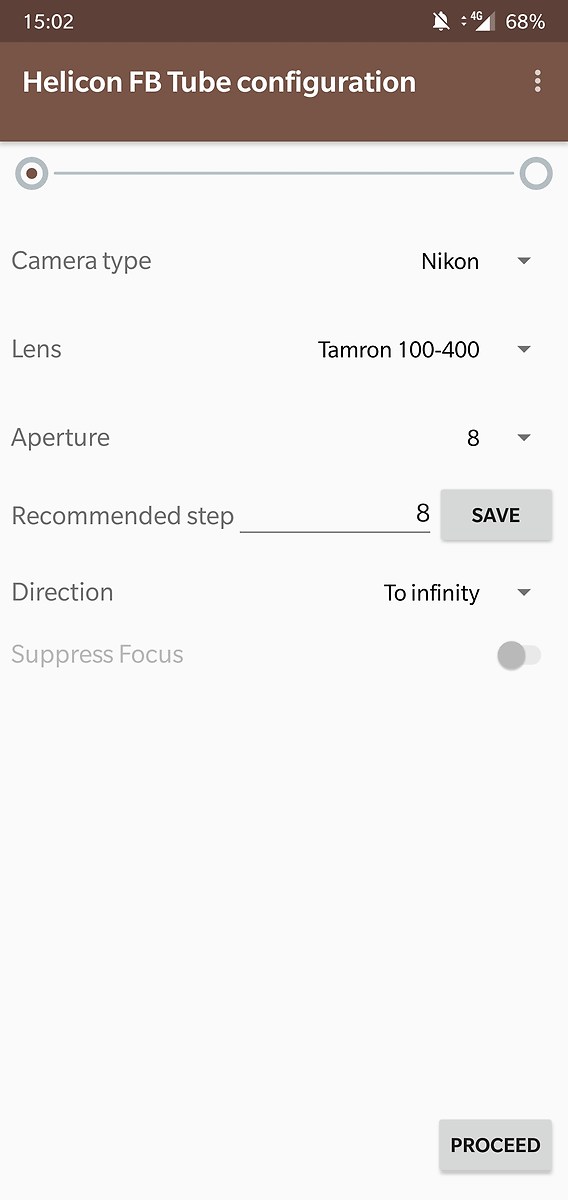Tap the muted notifications bell icon

pyautogui.click(x=441, y=21)
